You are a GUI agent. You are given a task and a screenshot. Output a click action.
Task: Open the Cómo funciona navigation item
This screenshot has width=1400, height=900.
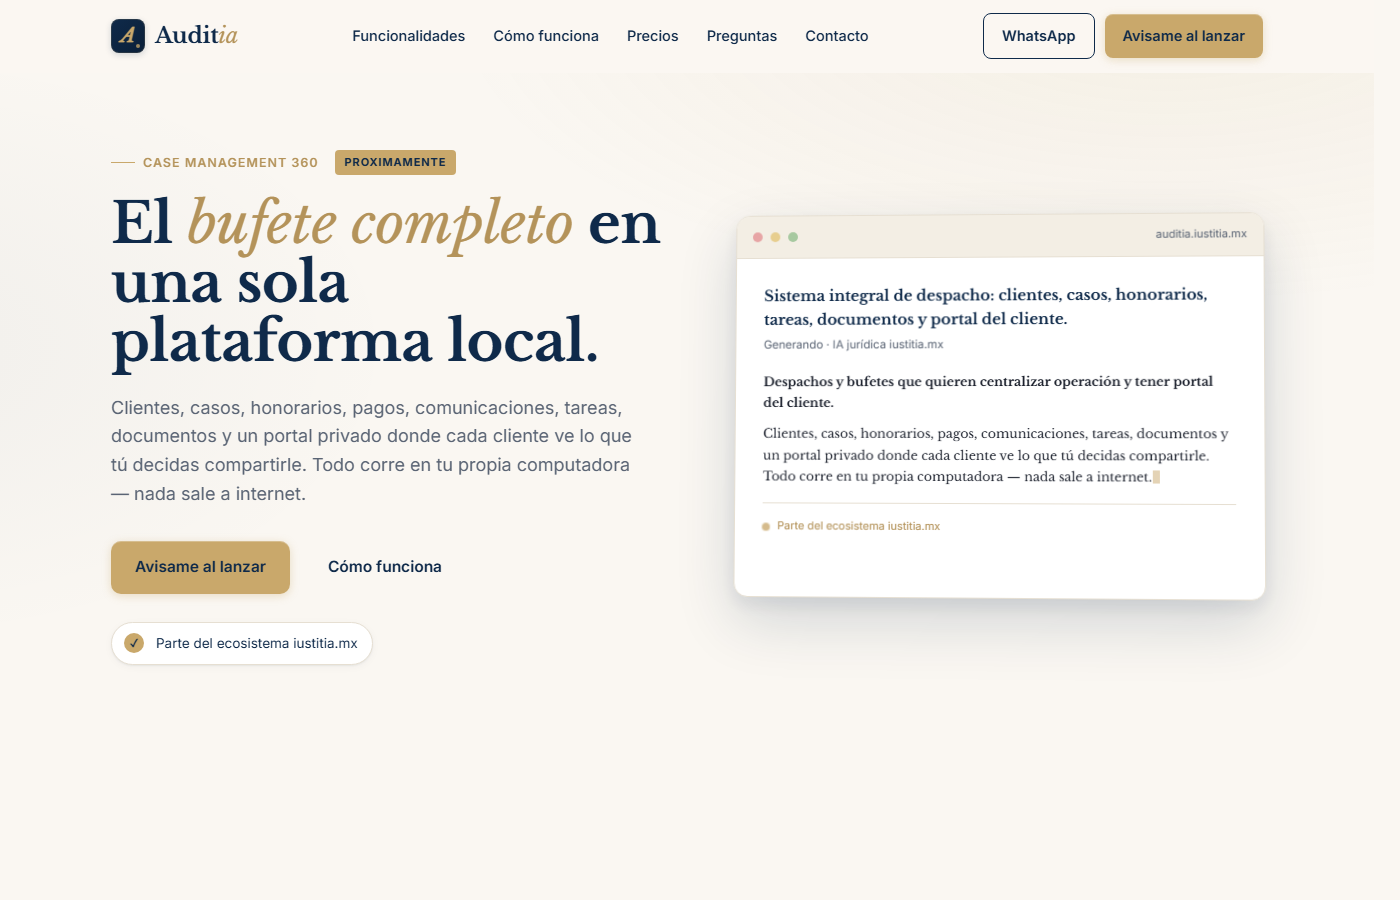point(546,36)
